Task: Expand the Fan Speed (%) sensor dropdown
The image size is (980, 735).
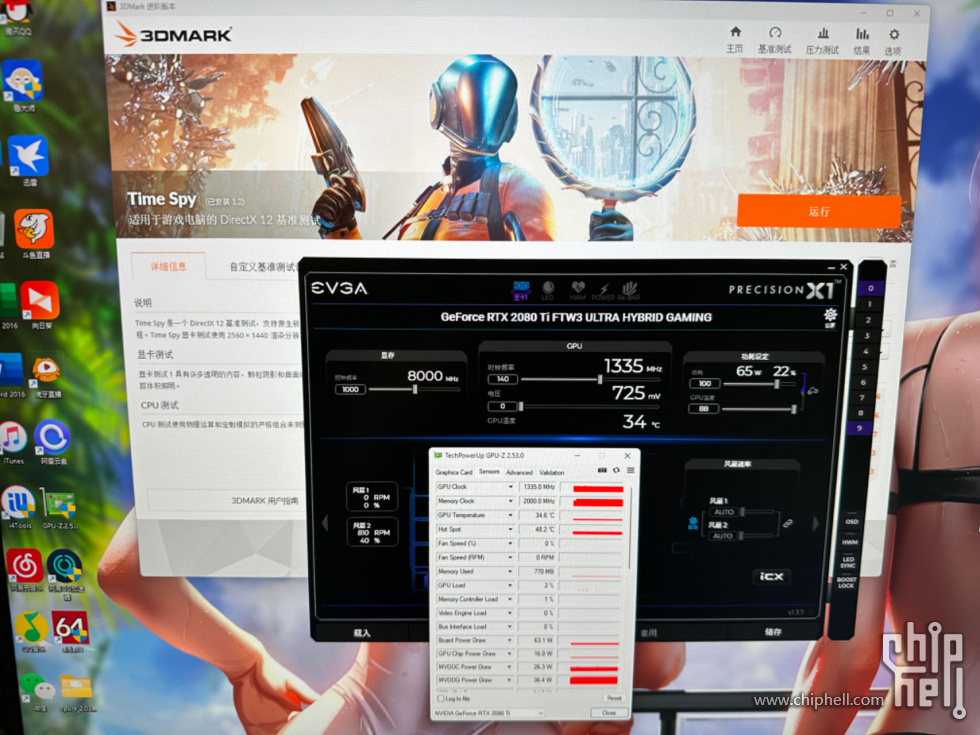Action: tap(511, 544)
